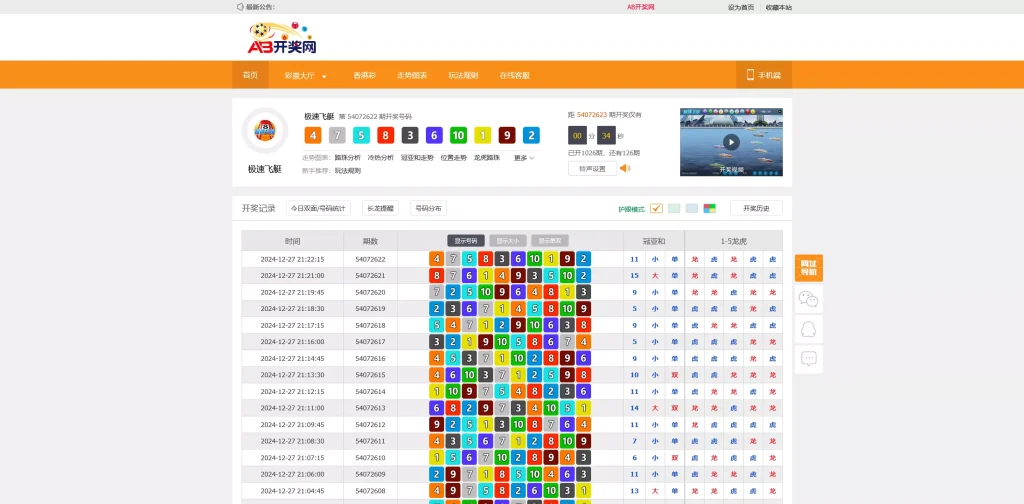Open the 手机端 mobile version
The image size is (1024, 504).
[763, 75]
